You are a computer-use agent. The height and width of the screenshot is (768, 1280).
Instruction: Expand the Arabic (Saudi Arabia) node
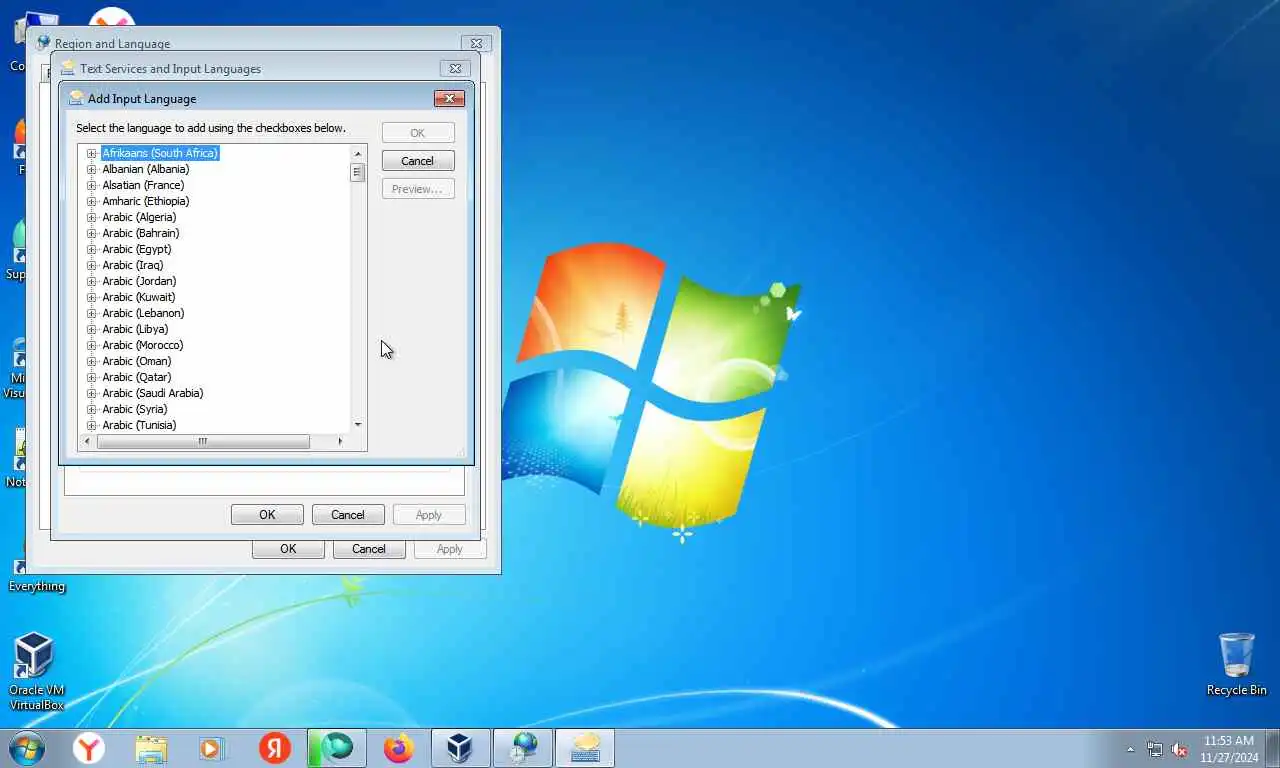pos(92,393)
